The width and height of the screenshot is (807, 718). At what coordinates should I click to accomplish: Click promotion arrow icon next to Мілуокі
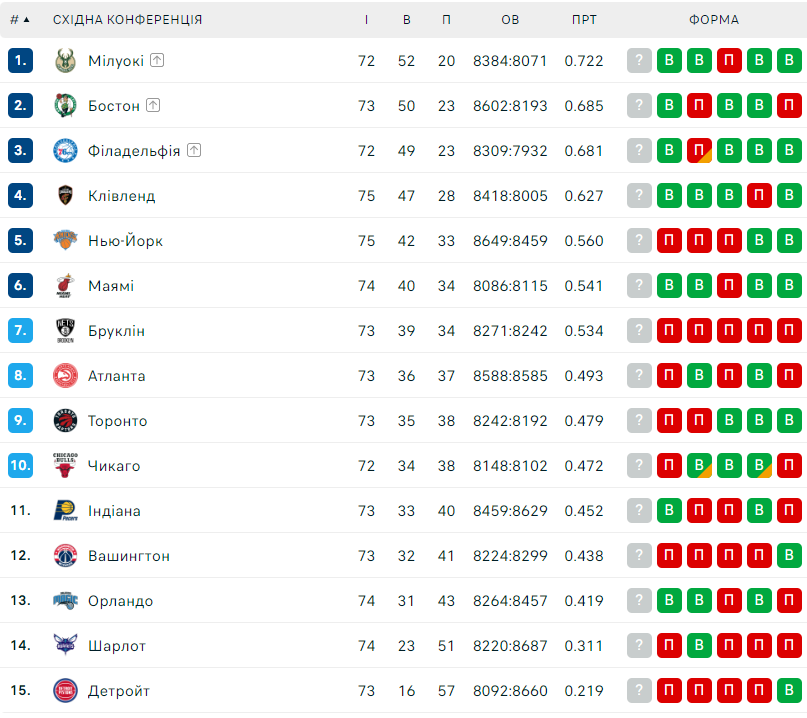click(x=157, y=60)
